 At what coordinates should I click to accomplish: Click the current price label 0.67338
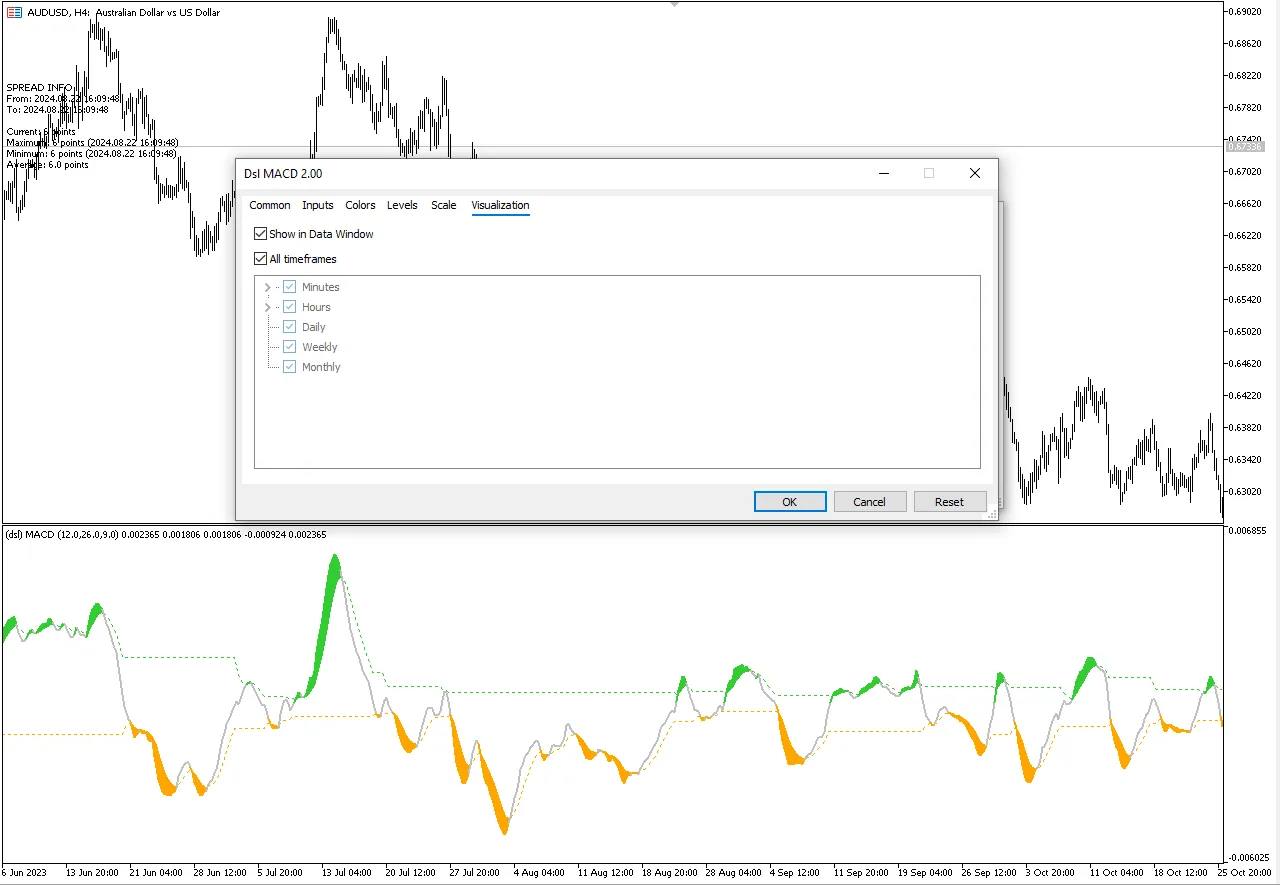pyautogui.click(x=1244, y=147)
